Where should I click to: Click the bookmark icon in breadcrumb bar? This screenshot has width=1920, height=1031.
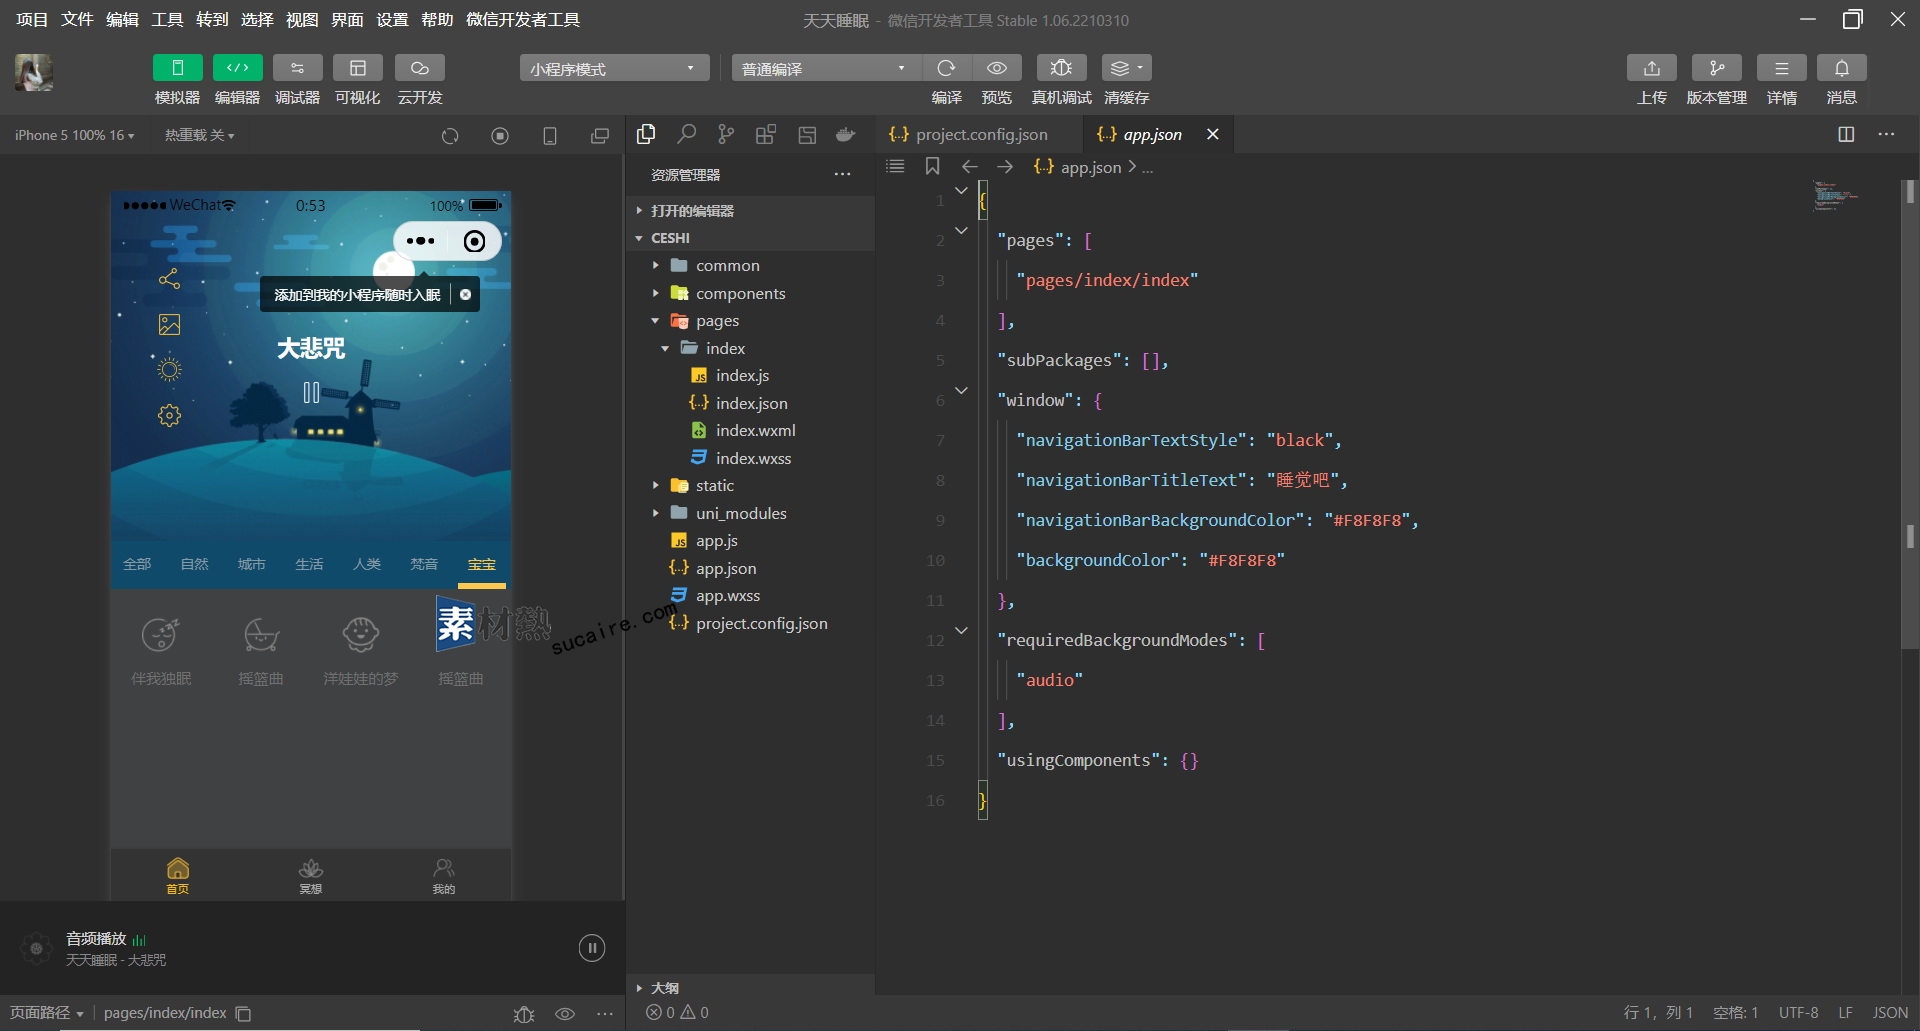pos(932,166)
